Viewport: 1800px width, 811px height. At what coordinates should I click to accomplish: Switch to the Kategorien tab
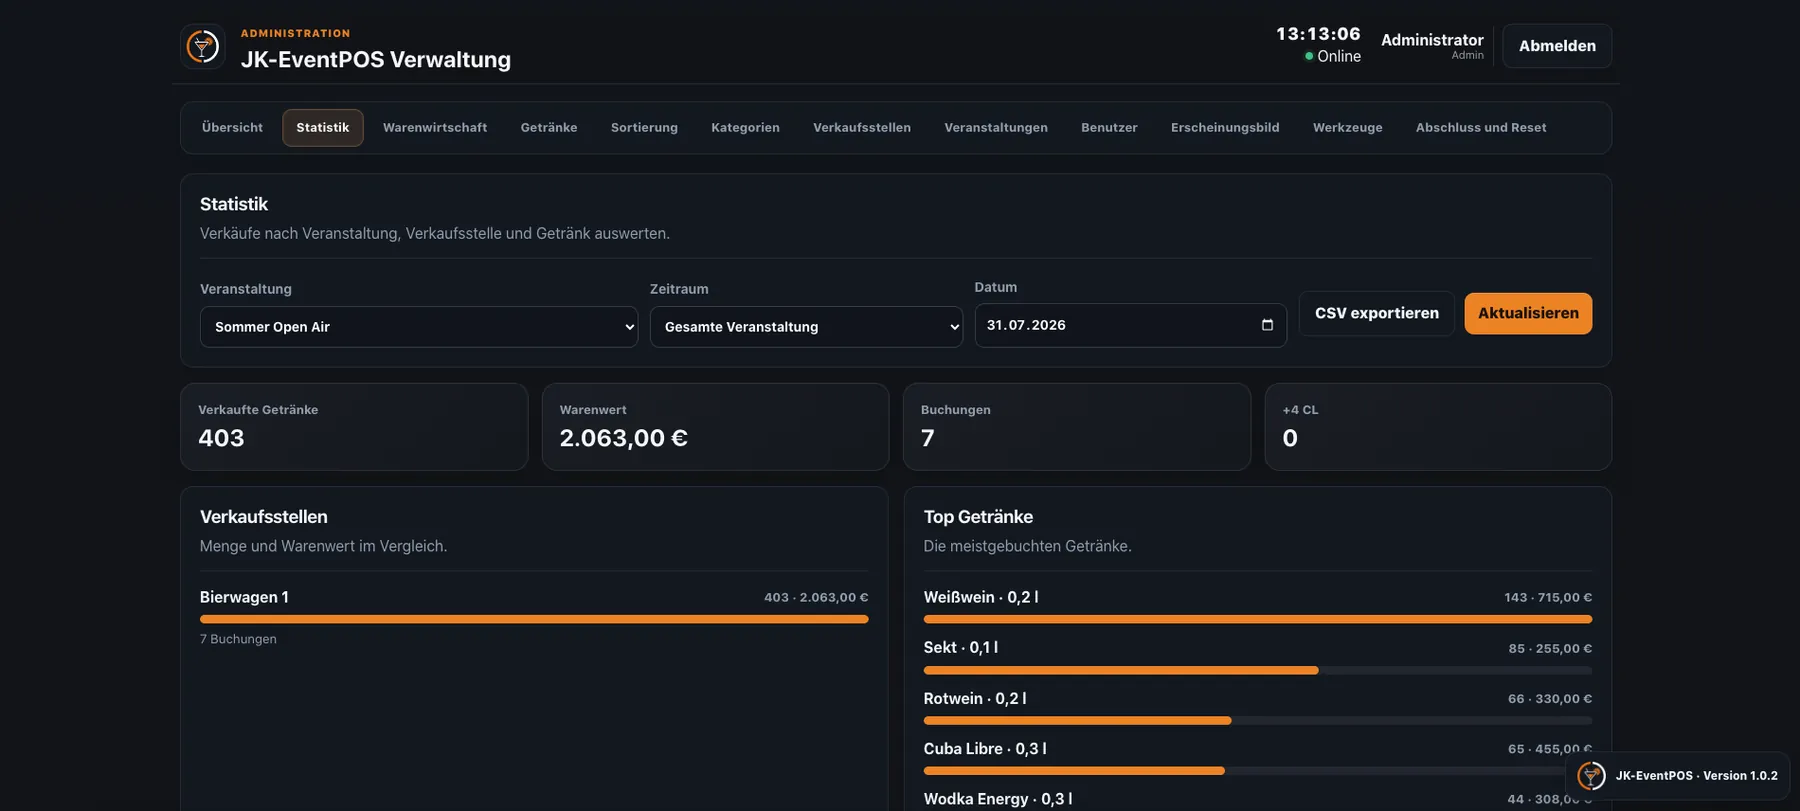pos(745,128)
